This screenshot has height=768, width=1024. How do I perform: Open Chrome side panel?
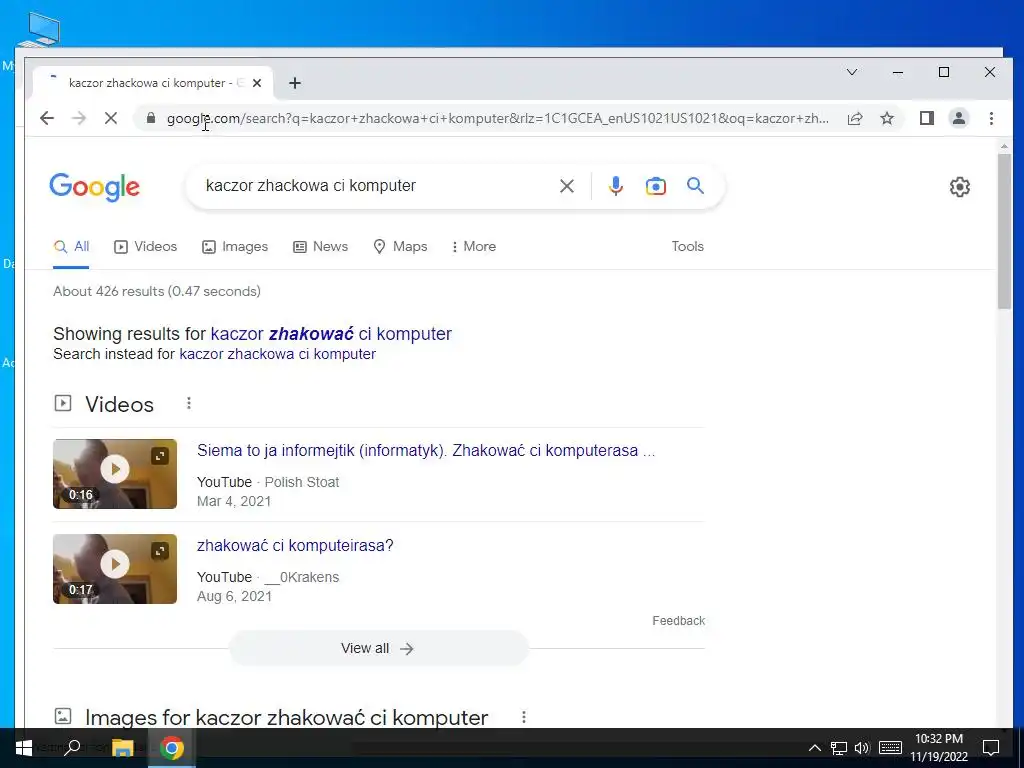(927, 118)
